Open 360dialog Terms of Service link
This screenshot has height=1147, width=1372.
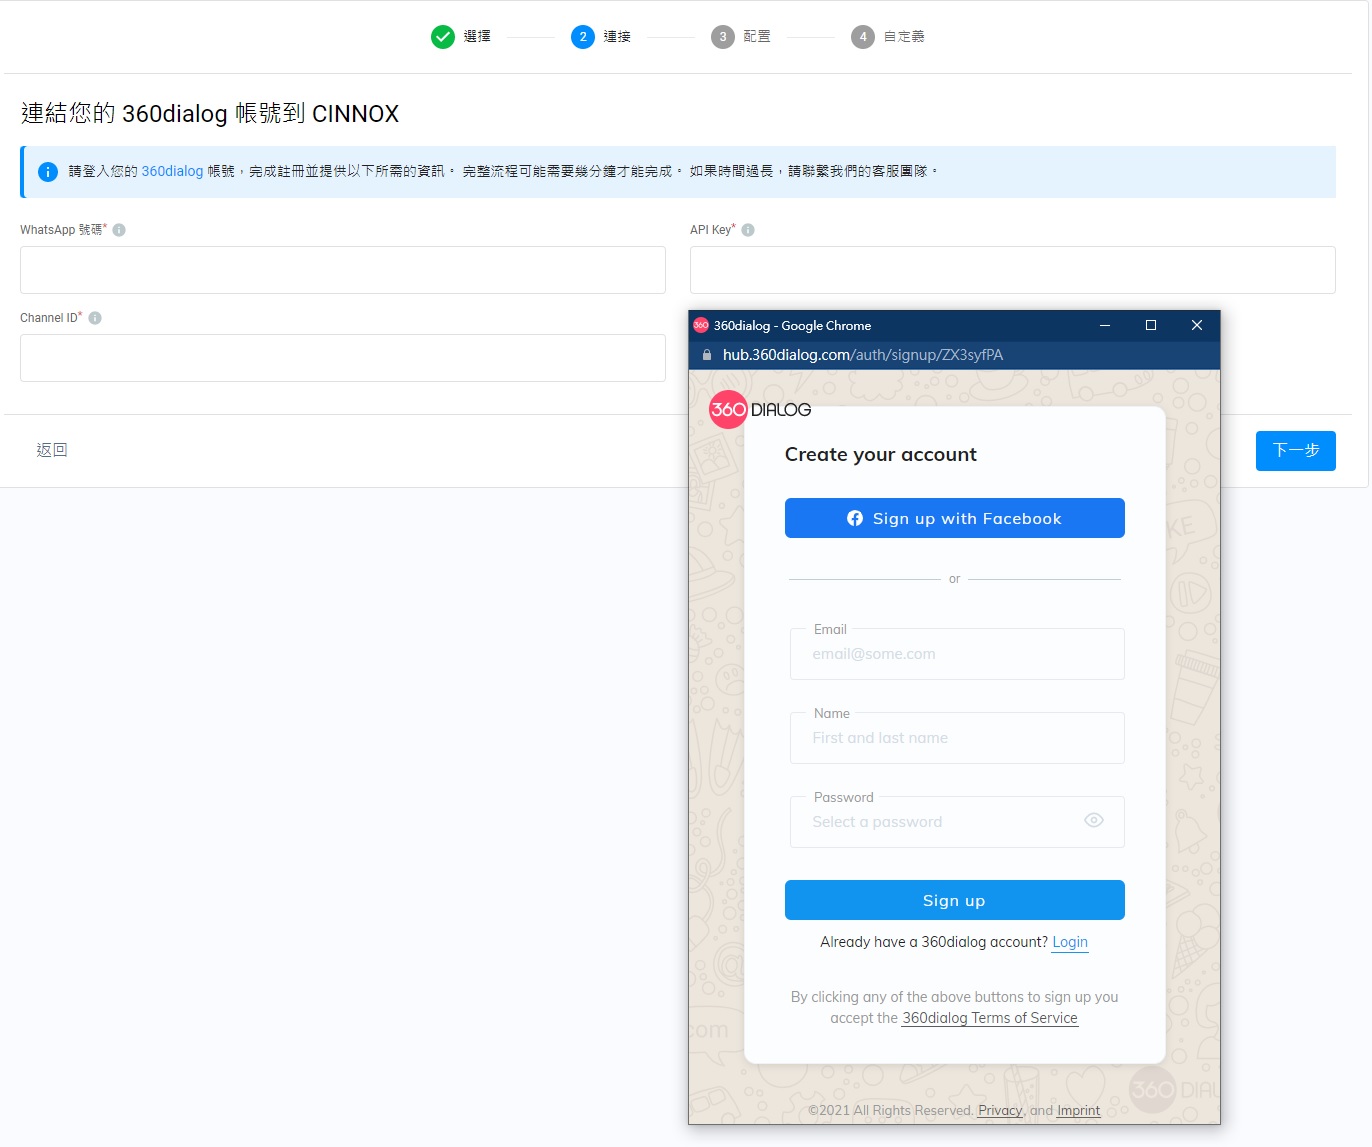tap(990, 1018)
